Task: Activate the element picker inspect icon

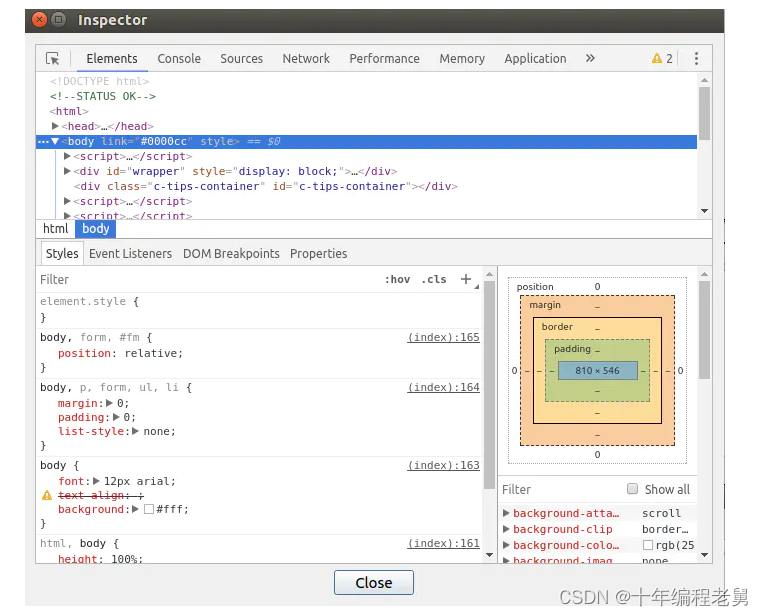Action: click(x=53, y=59)
